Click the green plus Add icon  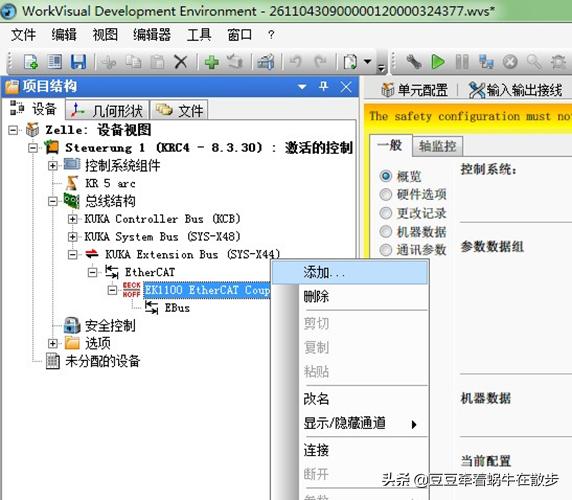212,62
